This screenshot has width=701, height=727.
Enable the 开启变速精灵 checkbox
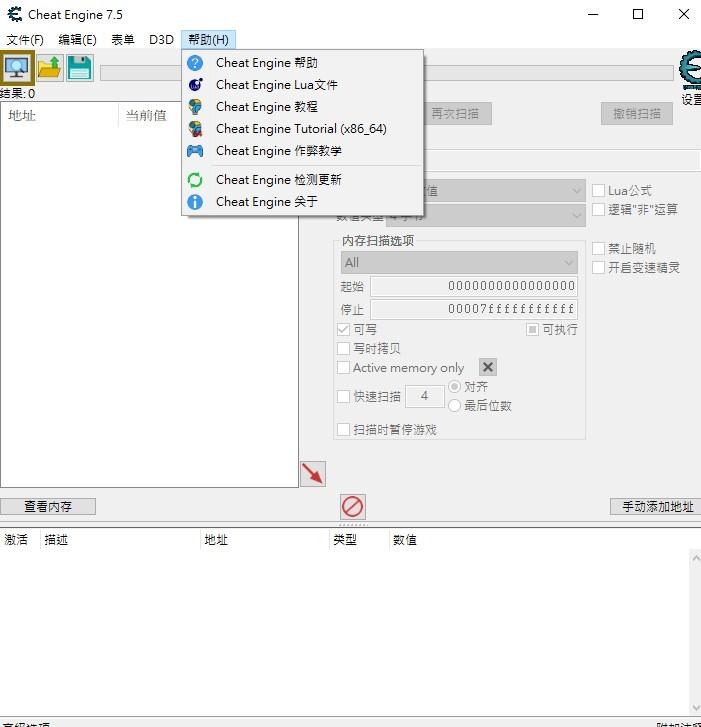click(599, 268)
